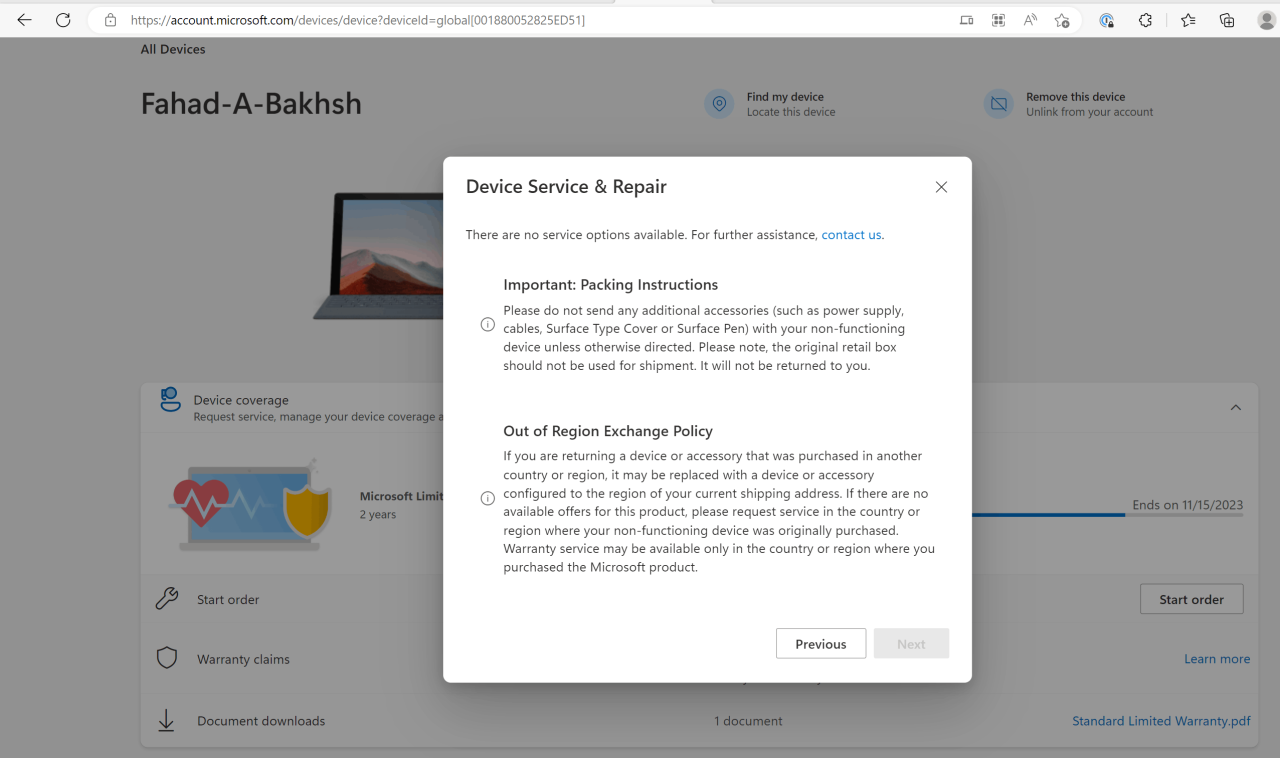Image resolution: width=1280 pixels, height=758 pixels.
Task: Open the Learn more warranty link
Action: click(1217, 659)
